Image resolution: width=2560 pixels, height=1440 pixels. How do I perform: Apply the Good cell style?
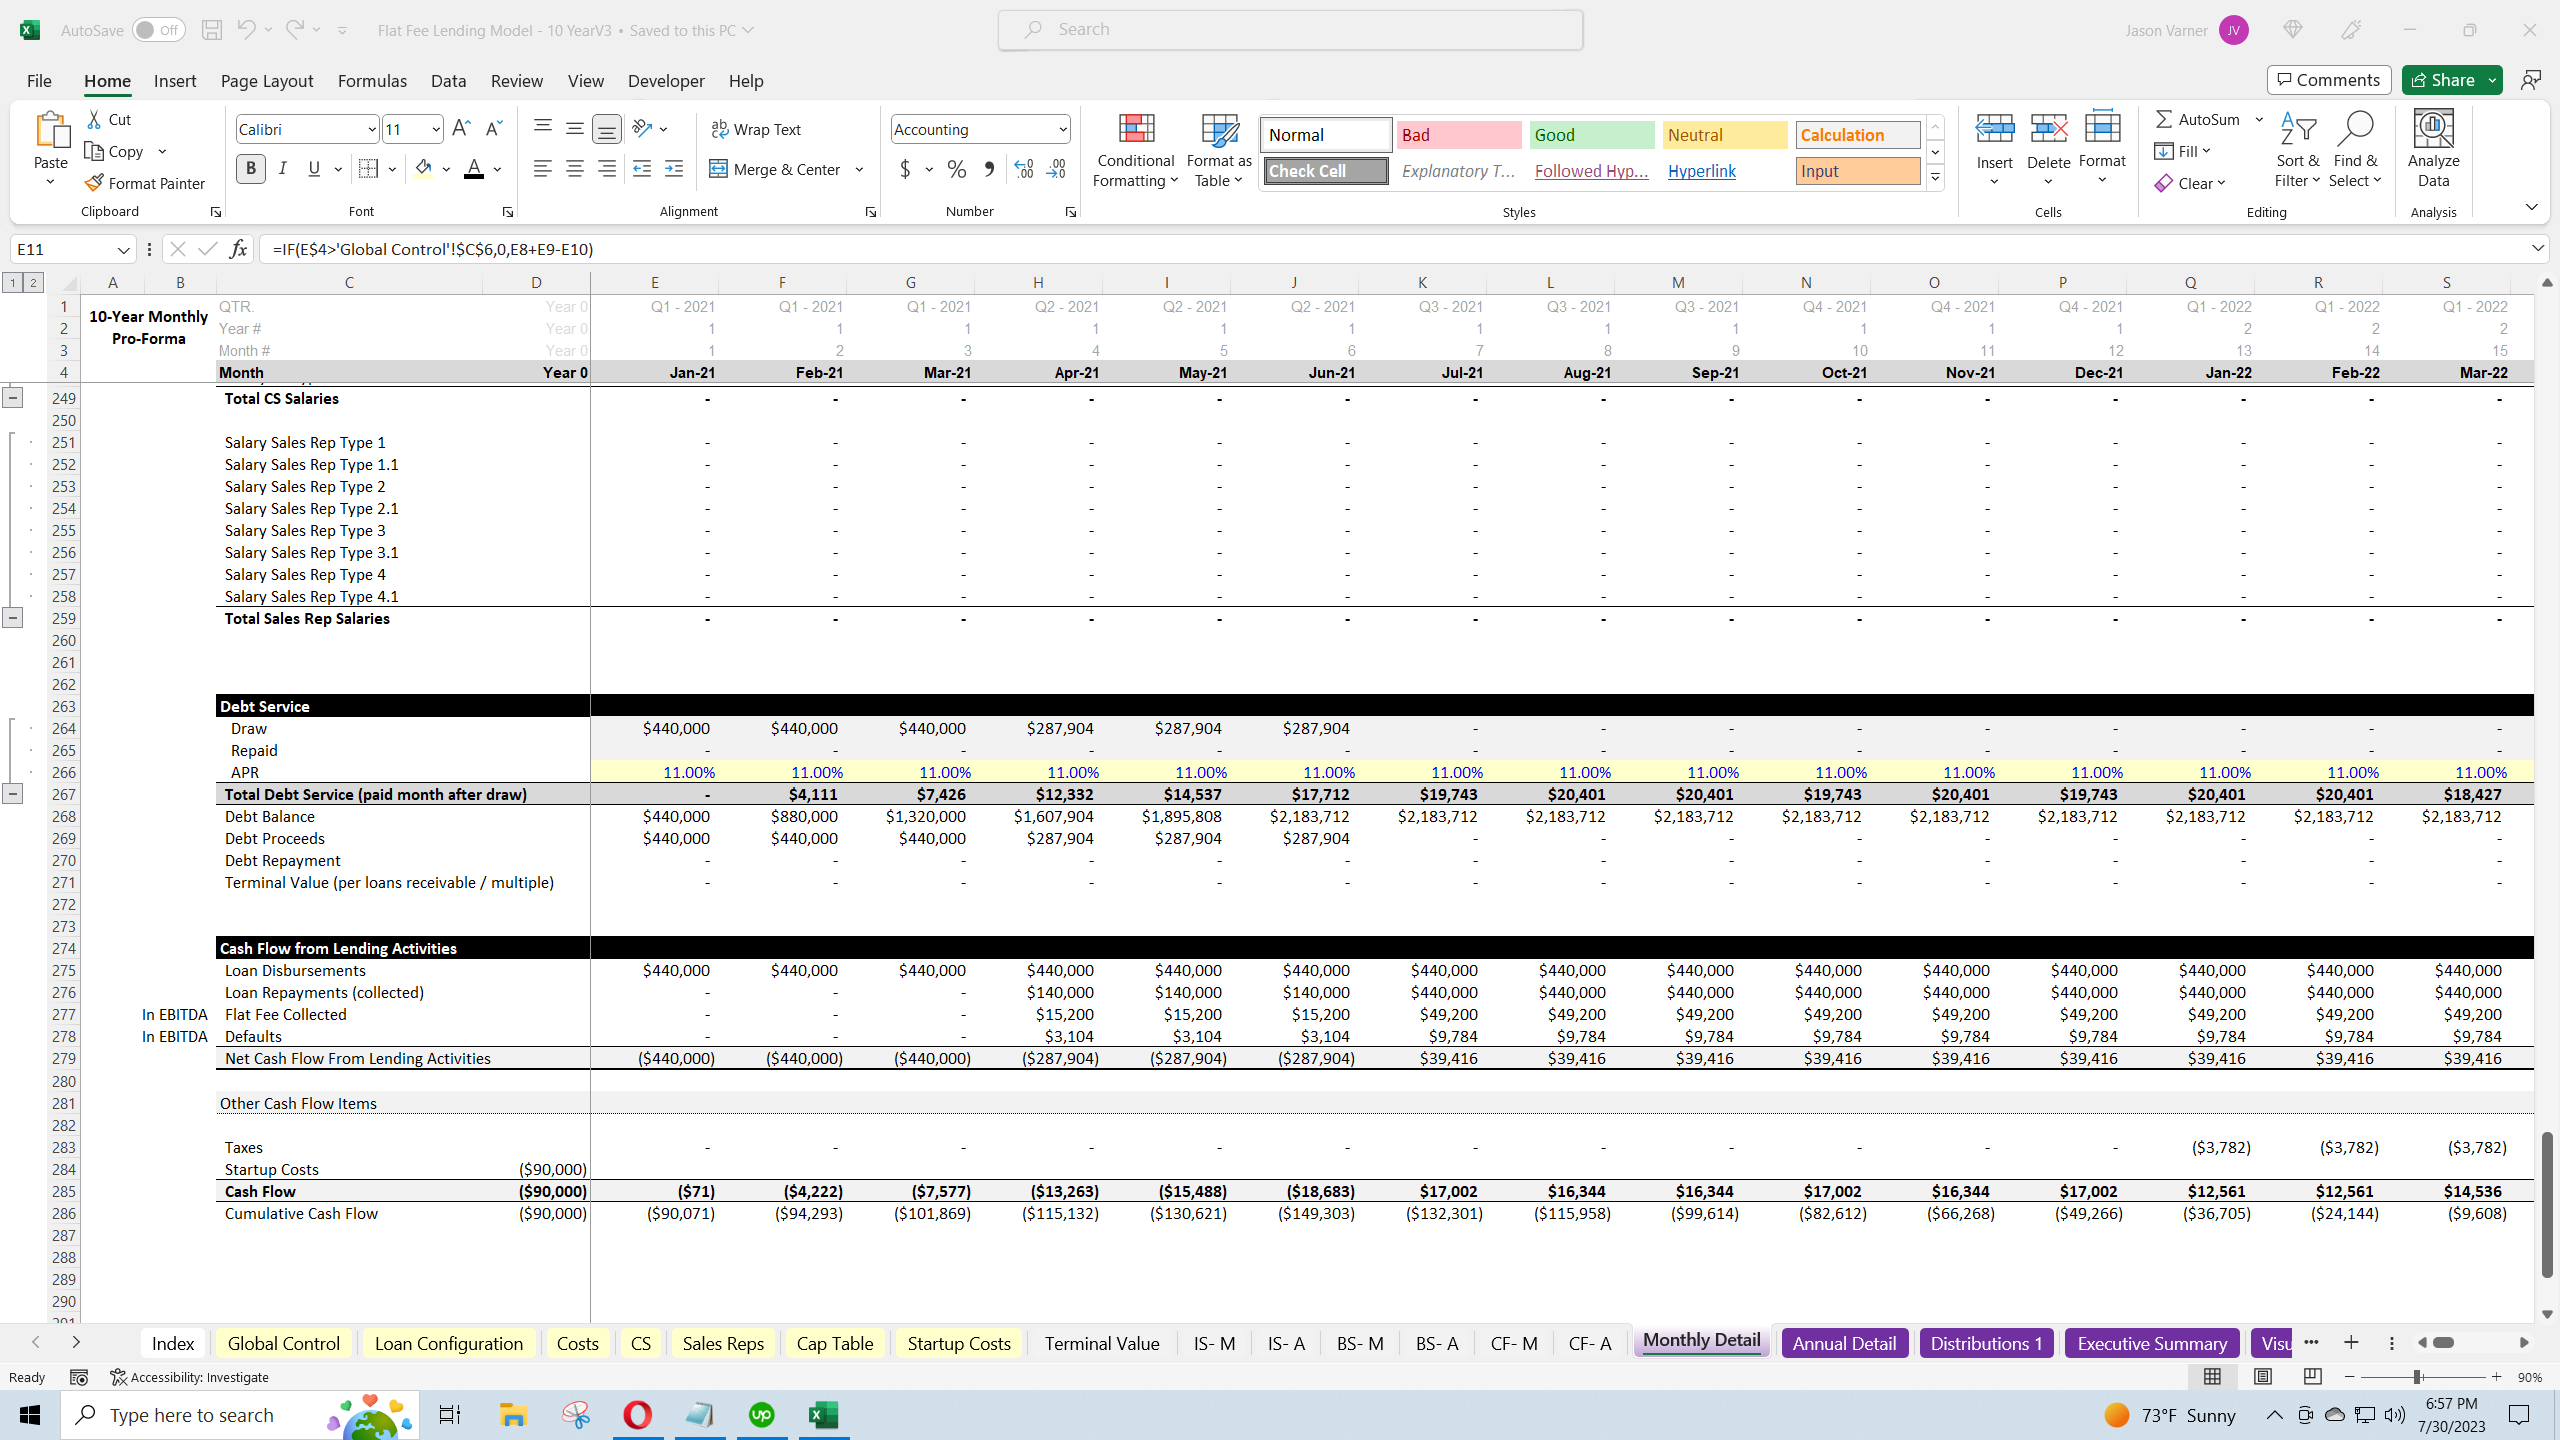[1591, 135]
